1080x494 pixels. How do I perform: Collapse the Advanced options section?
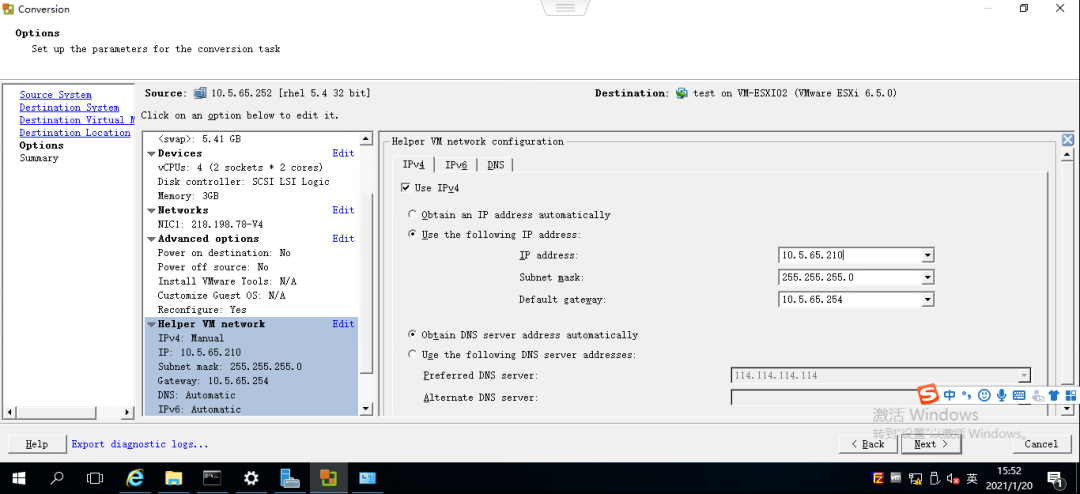click(152, 239)
